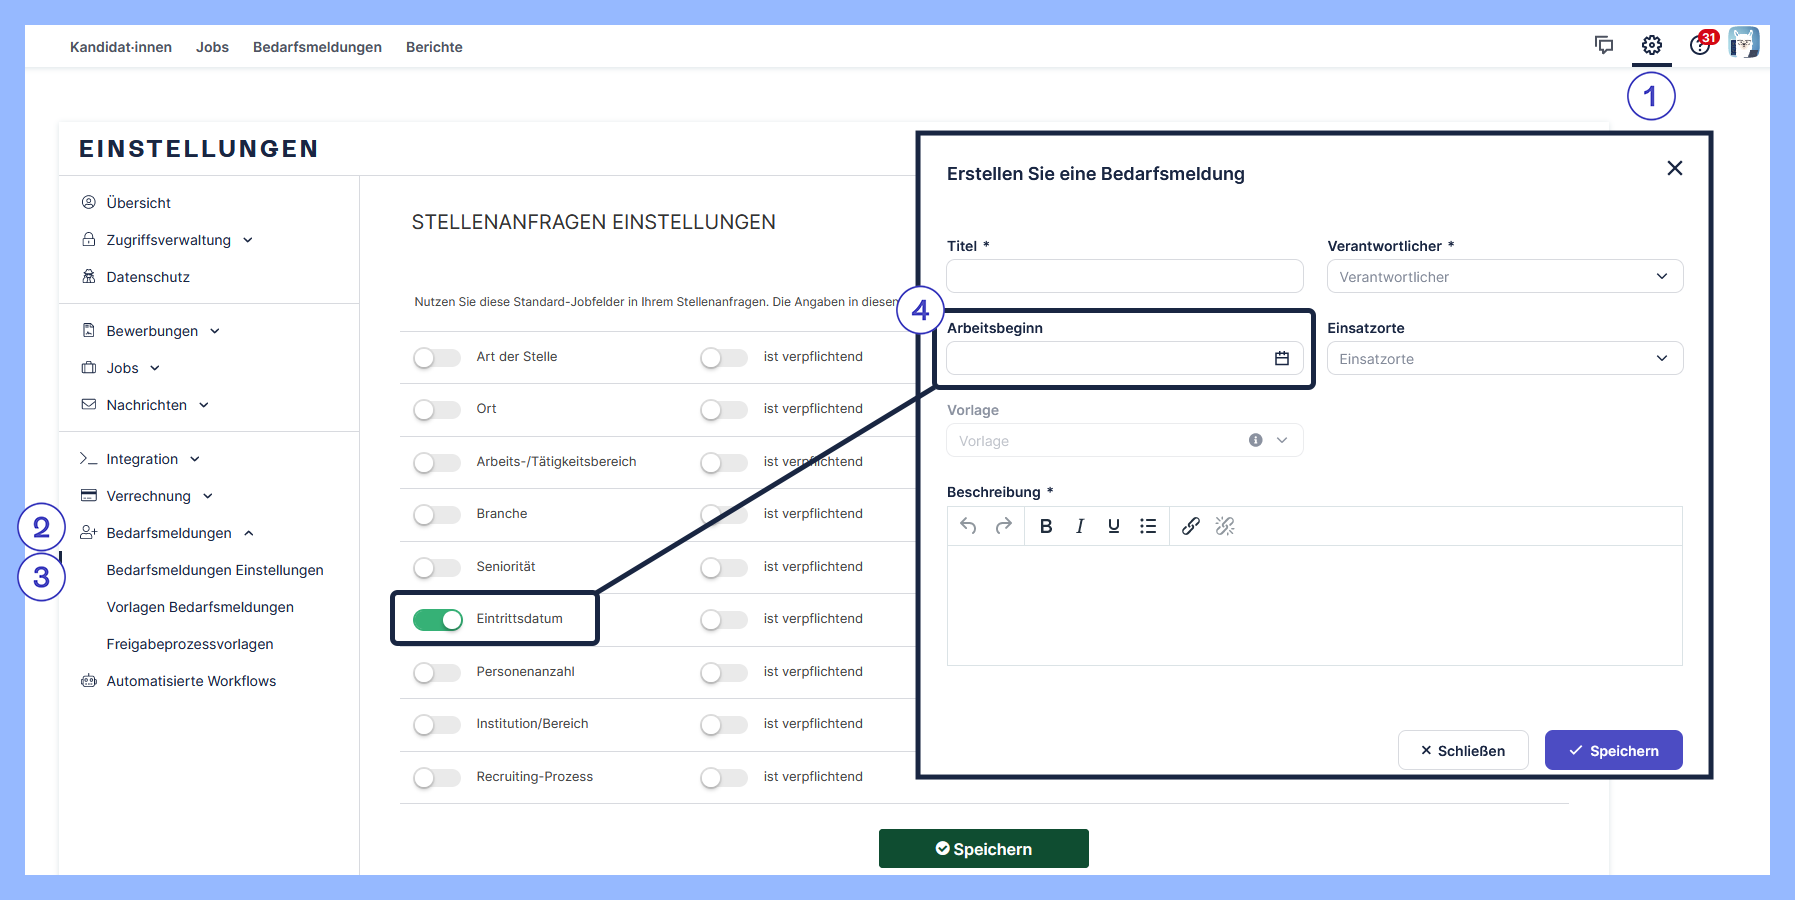Open the calendar picker for Arbeitsbeginn

tap(1282, 358)
